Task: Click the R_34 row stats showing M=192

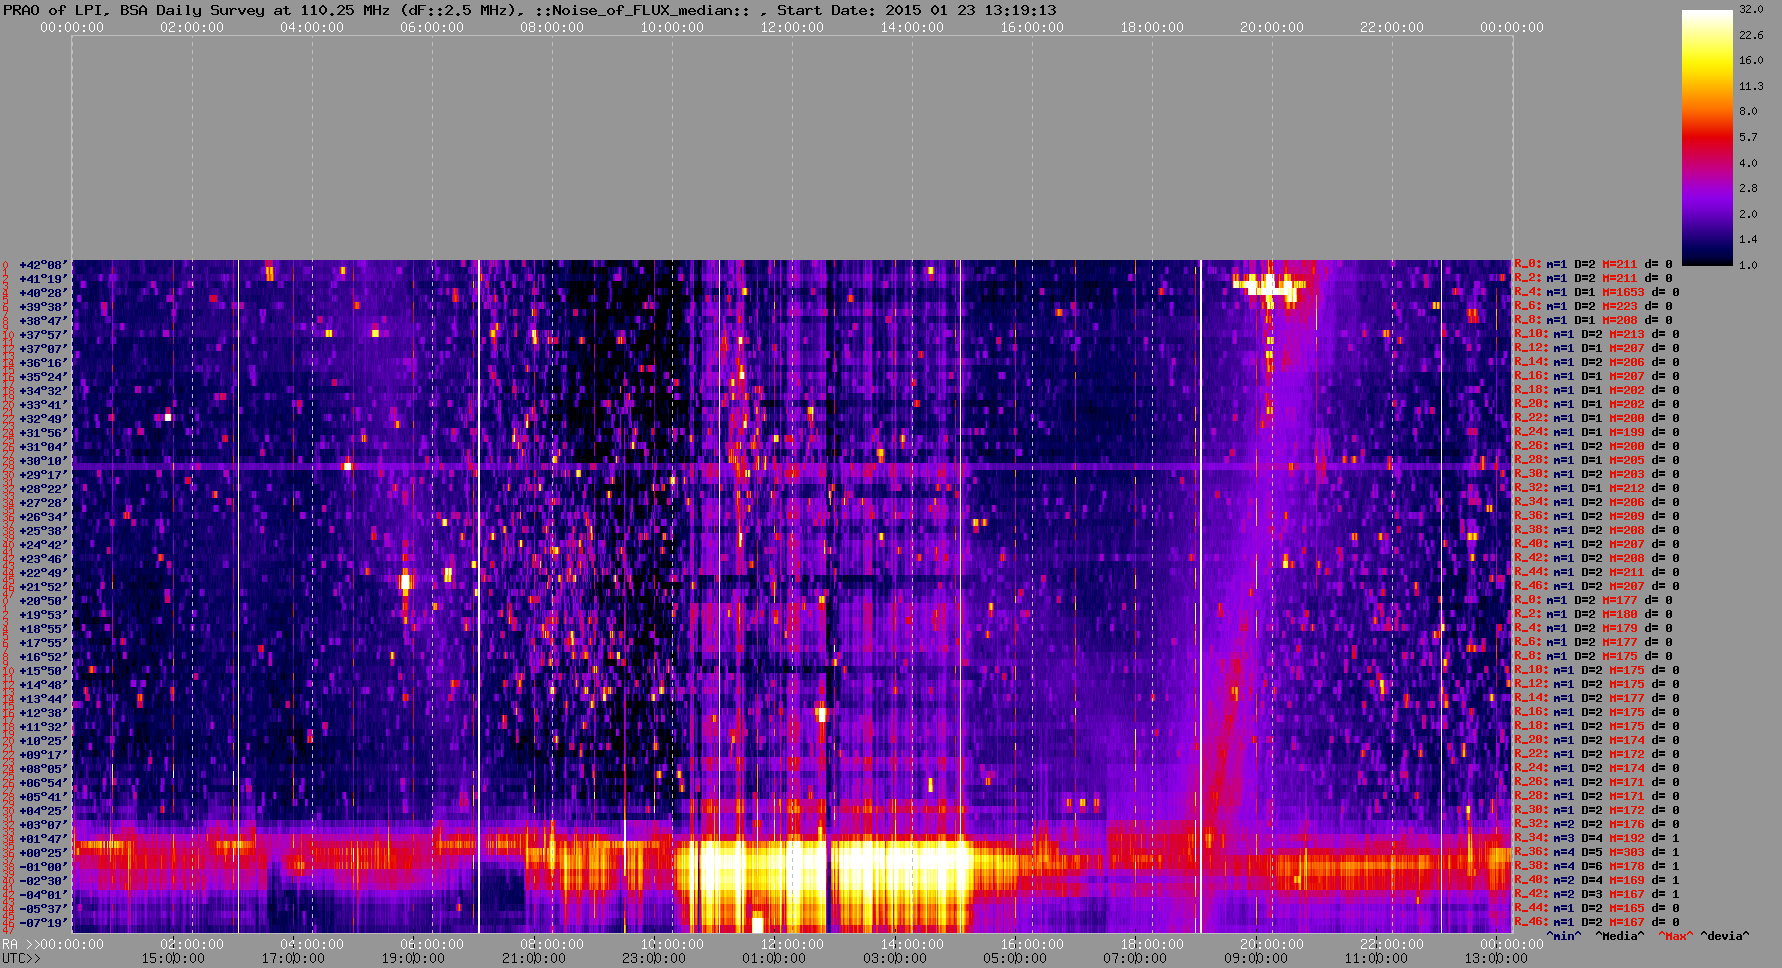Action: (x=1597, y=839)
